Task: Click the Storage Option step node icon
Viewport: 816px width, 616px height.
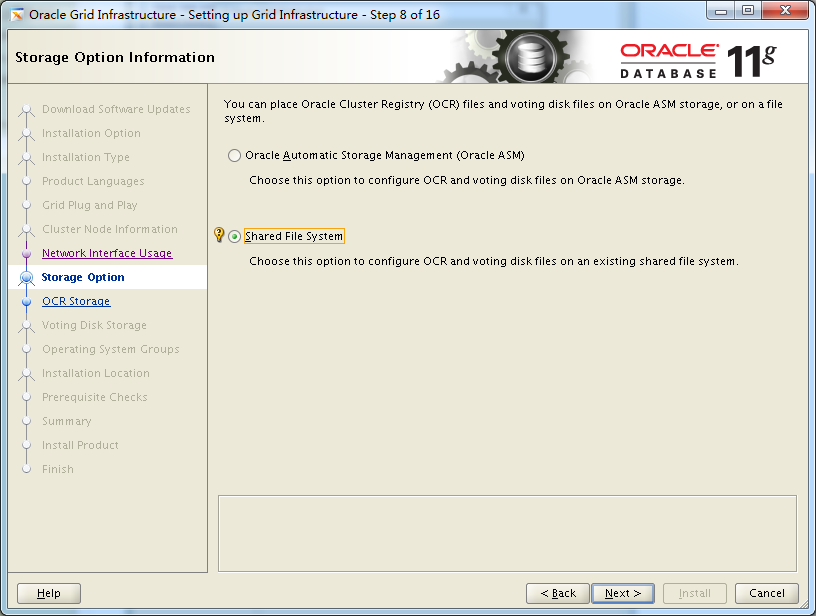Action: pyautogui.click(x=27, y=278)
